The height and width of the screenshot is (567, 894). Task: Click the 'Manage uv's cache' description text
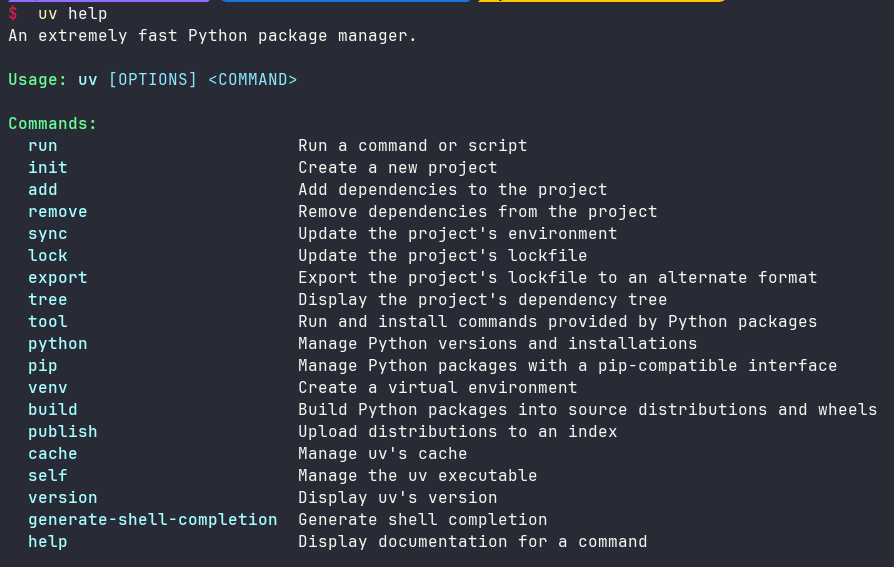click(383, 454)
